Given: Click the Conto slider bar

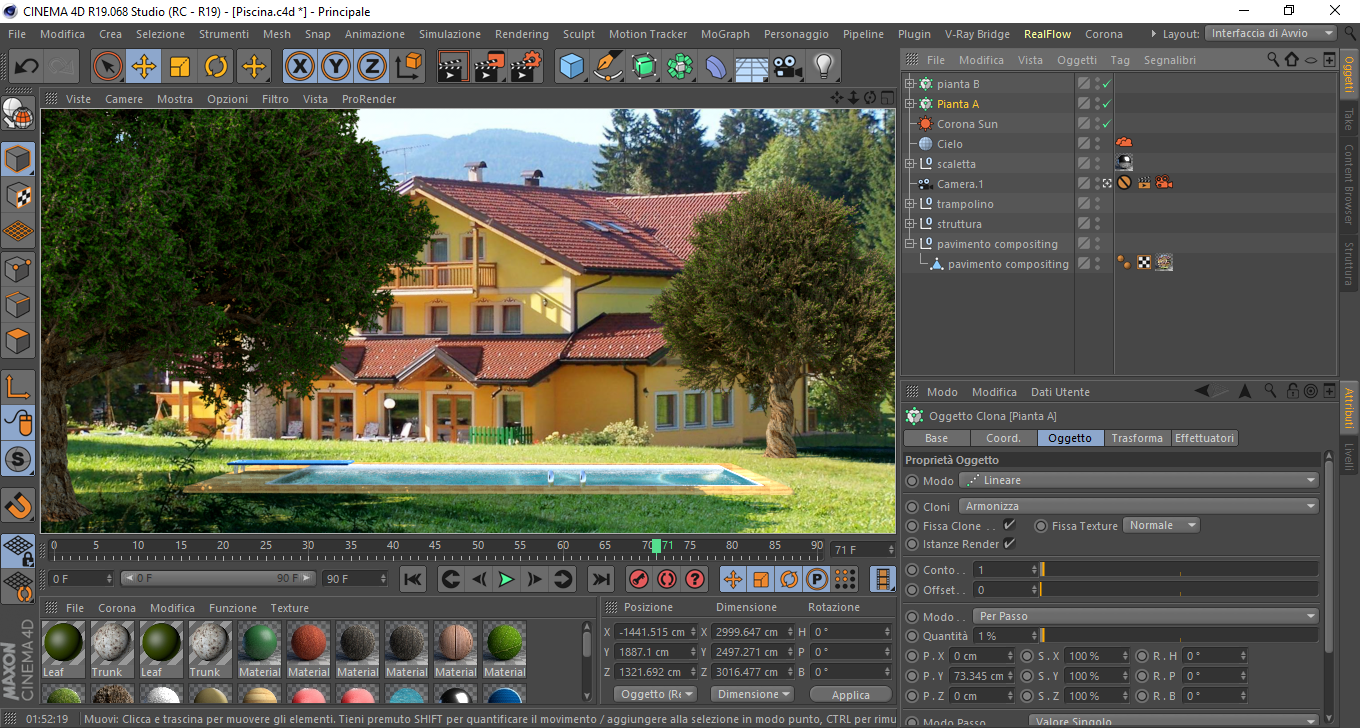Looking at the screenshot, I should (1179, 569).
